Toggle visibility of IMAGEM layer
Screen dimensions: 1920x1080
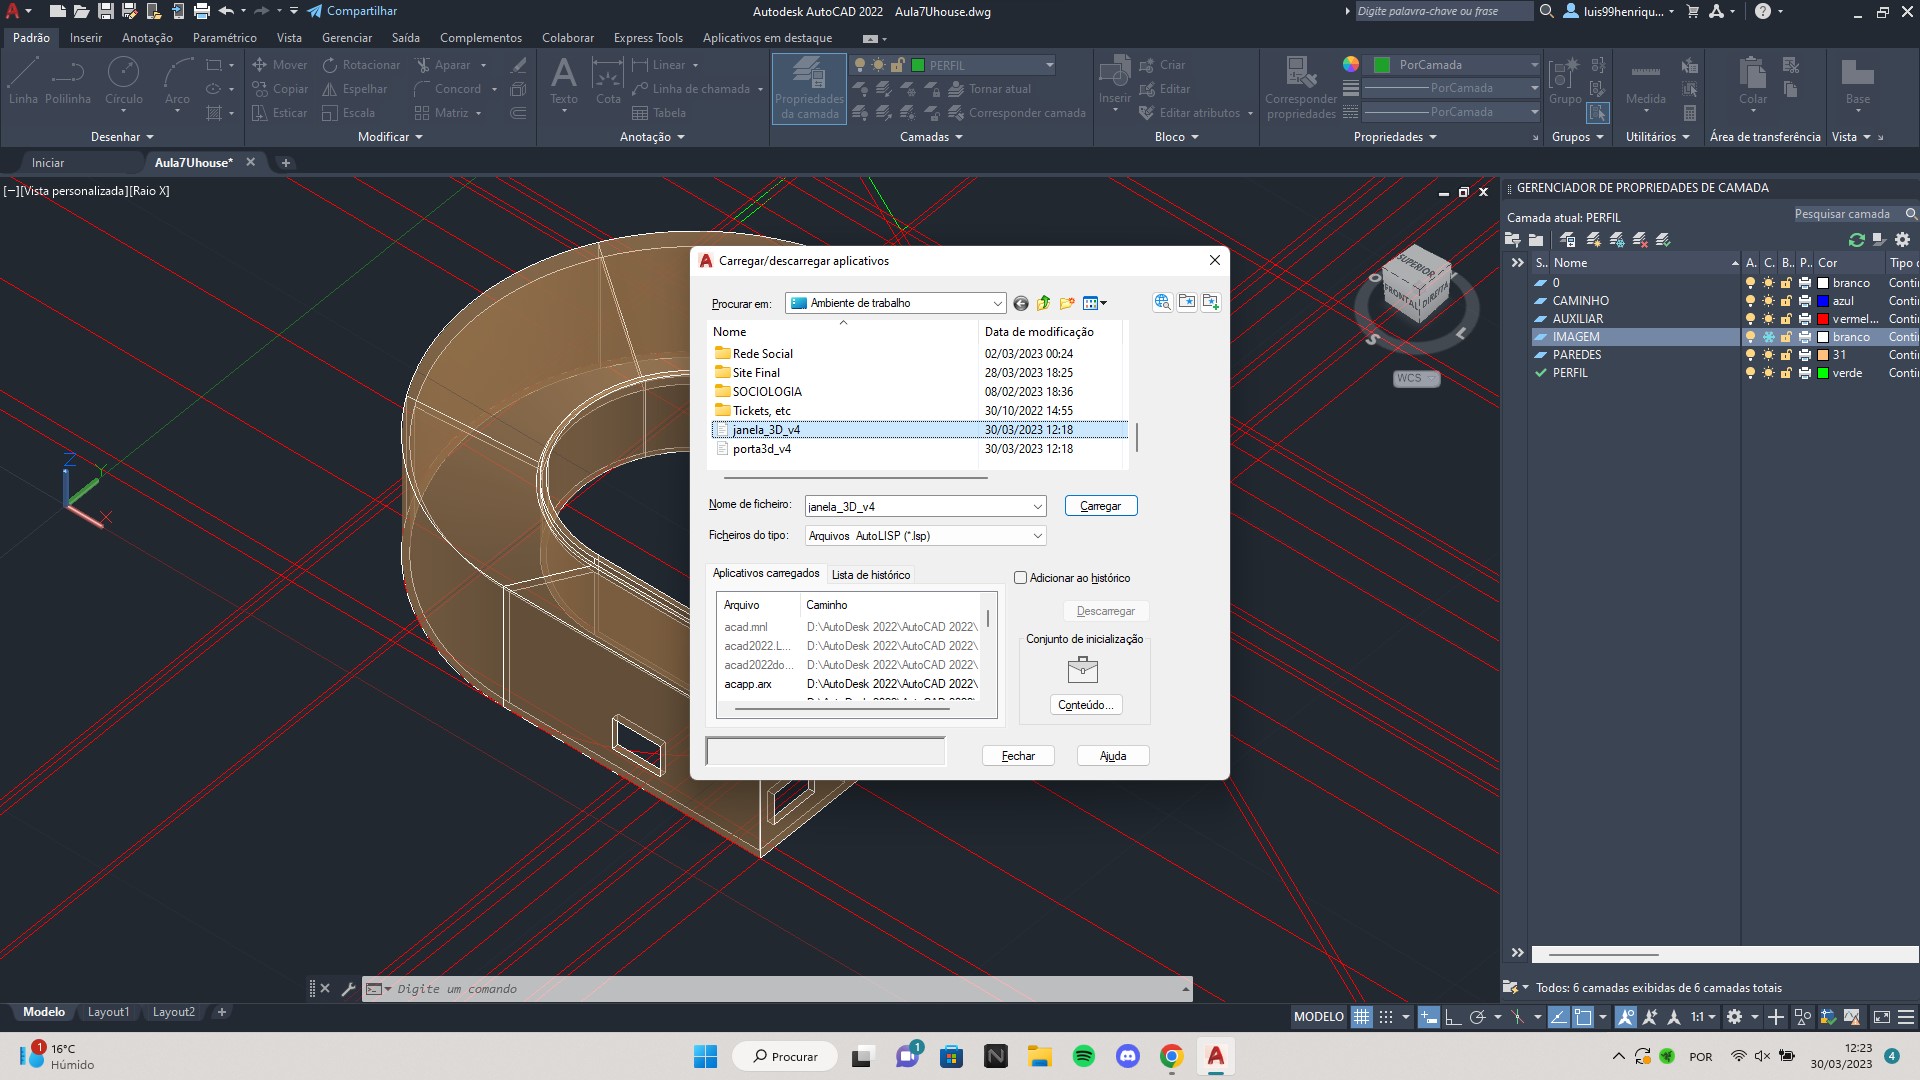pyautogui.click(x=1749, y=336)
